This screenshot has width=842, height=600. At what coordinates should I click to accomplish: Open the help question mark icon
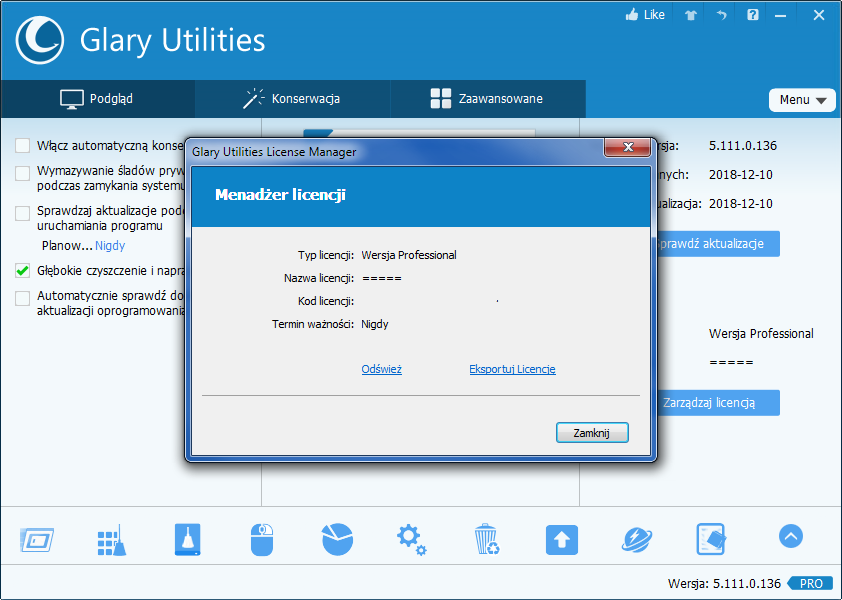point(753,15)
